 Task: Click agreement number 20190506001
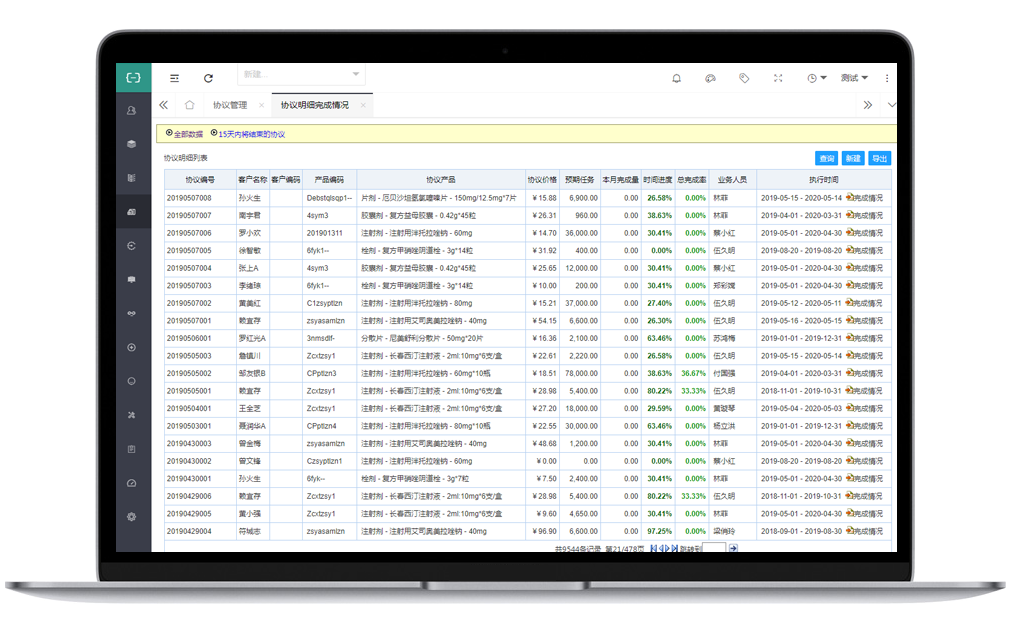tap(189, 338)
